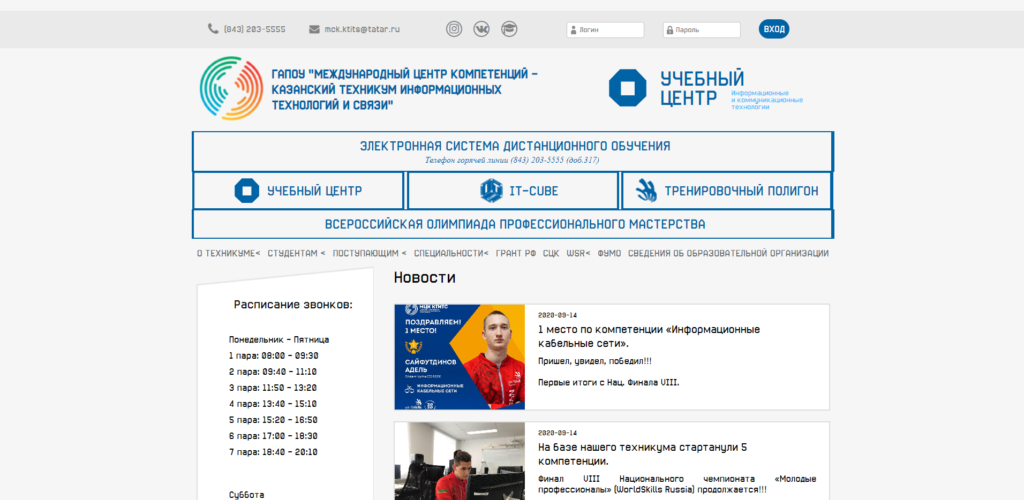Image resolution: width=1024 pixels, height=500 pixels.
Task: Expand the Поступающим menu
Action: tap(369, 253)
